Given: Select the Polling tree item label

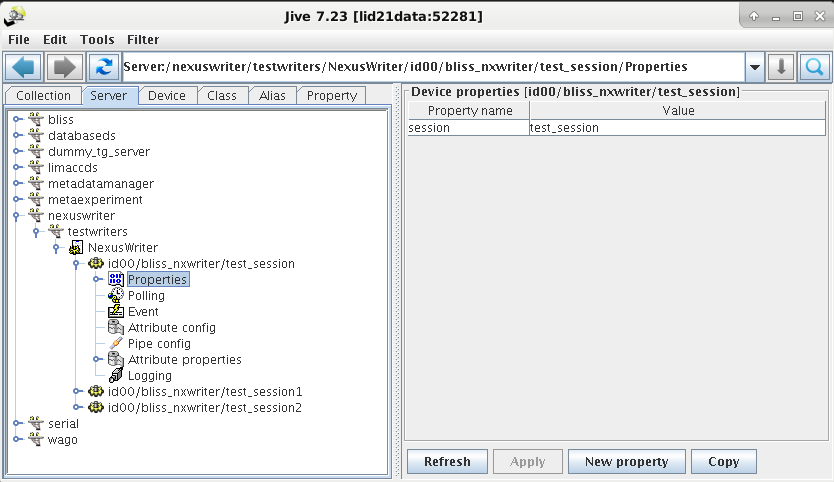Looking at the screenshot, I should coord(146,296).
